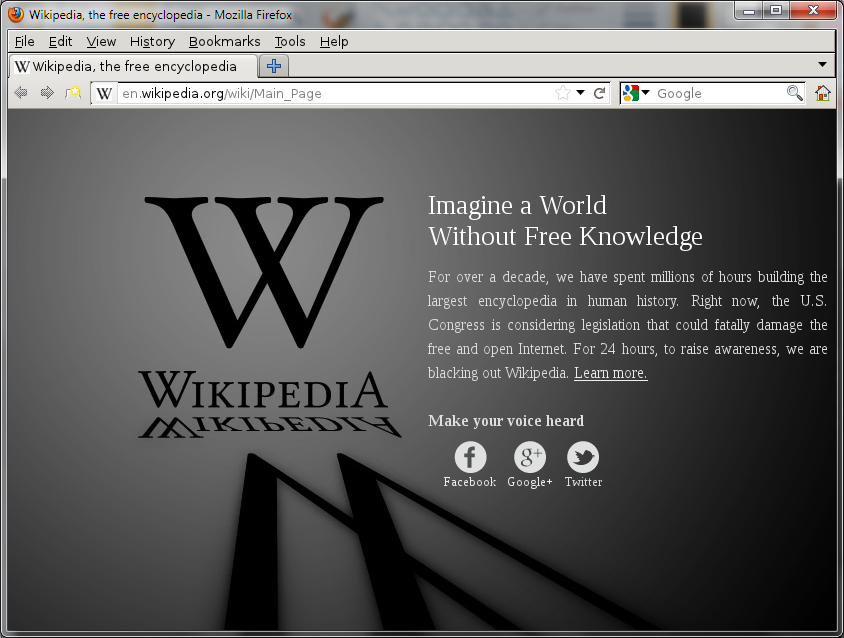Click the 'Imagine a World' headline text

(517, 205)
